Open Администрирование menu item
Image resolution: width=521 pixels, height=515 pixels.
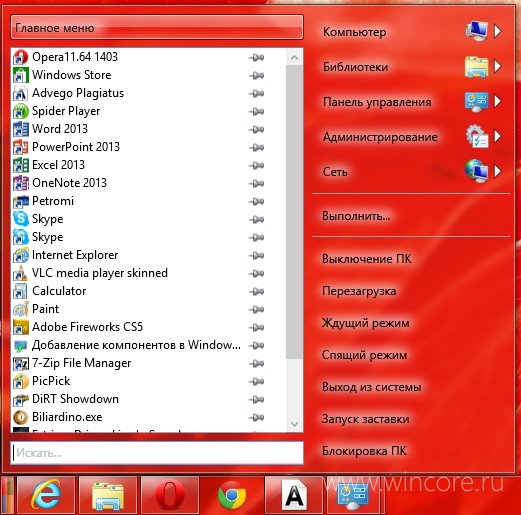(x=380, y=137)
